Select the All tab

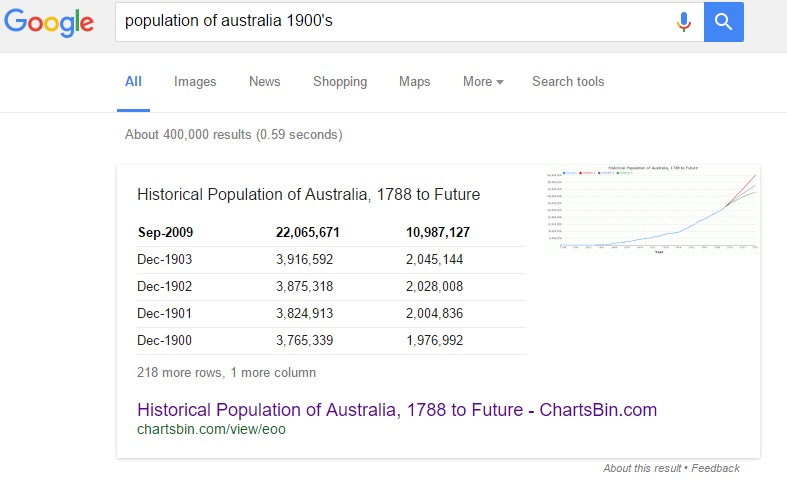click(x=133, y=82)
